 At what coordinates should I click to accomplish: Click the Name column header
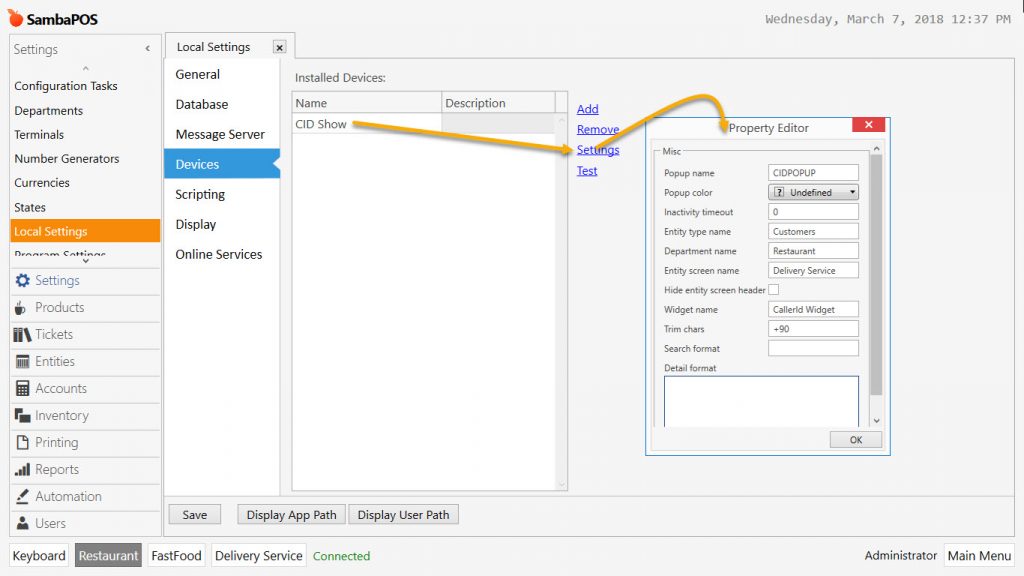pos(366,103)
